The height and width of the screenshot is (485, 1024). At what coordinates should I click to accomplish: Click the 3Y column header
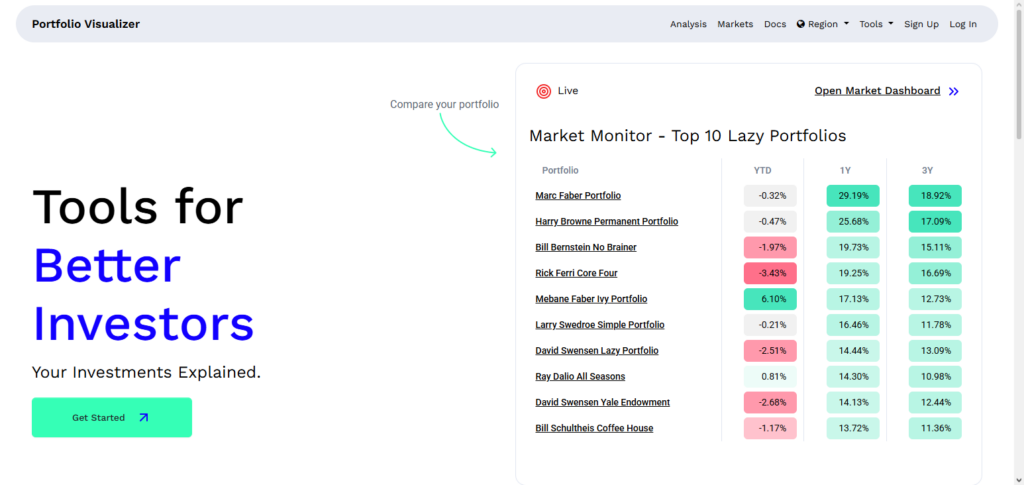pos(927,170)
